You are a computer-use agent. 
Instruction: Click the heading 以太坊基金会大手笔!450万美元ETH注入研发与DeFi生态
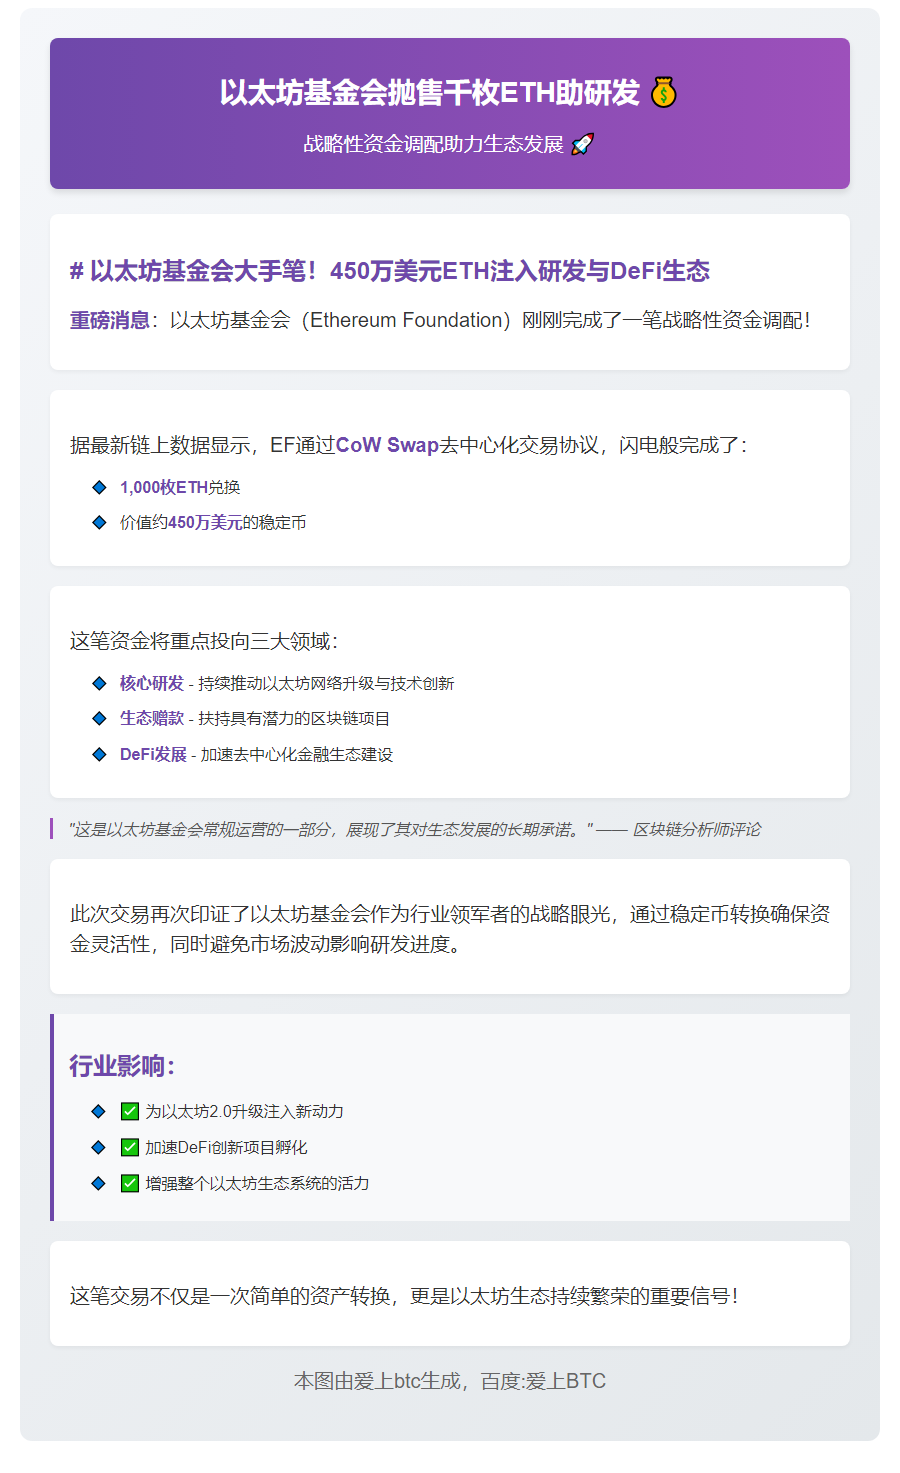point(390,271)
